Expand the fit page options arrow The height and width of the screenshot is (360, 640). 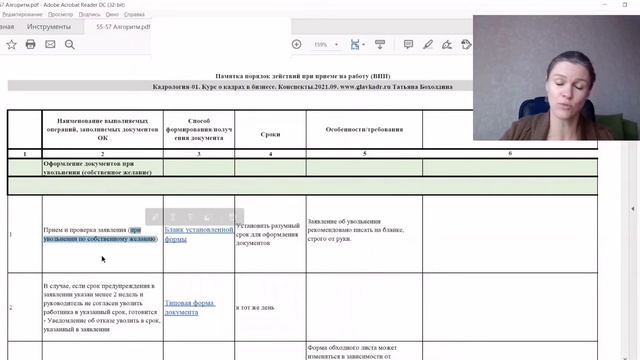click(363, 44)
